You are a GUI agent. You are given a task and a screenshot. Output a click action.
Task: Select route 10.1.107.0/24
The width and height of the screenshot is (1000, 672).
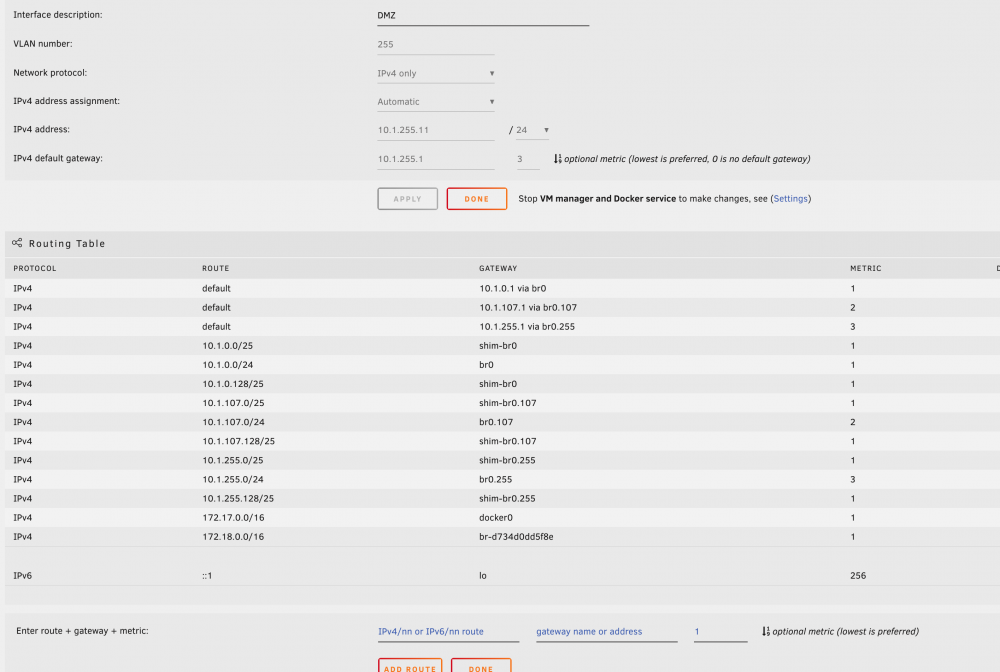(x=233, y=422)
